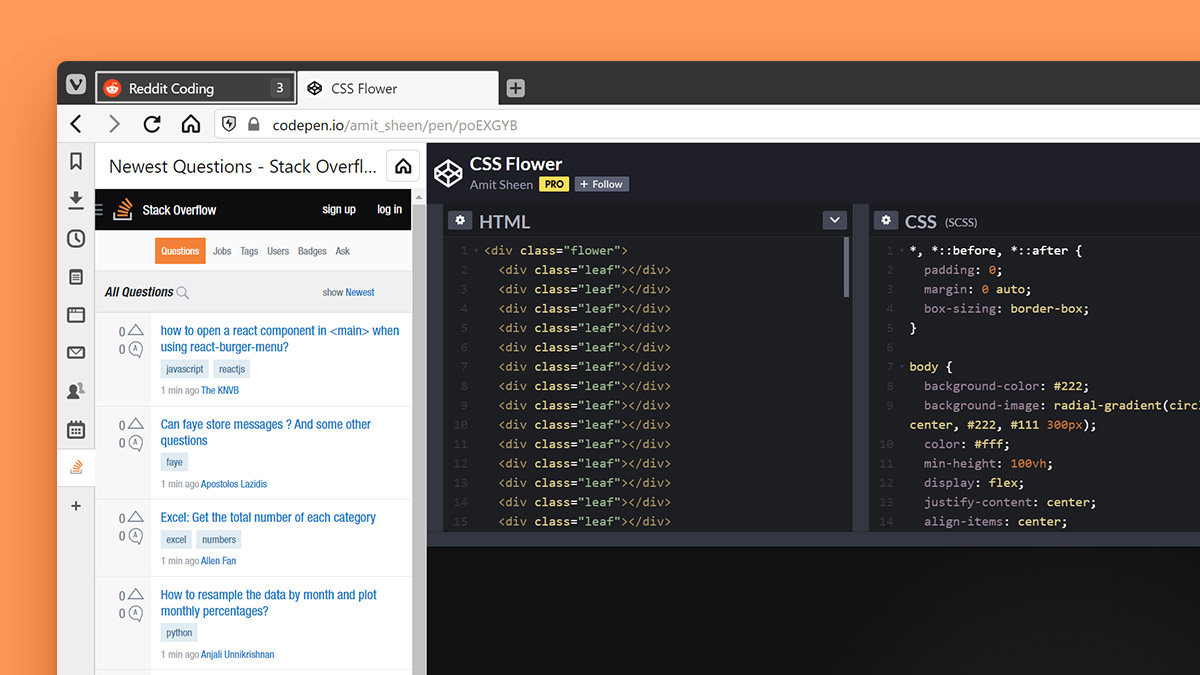Open the Mail panel envelope icon
The image size is (1200, 675).
(76, 353)
